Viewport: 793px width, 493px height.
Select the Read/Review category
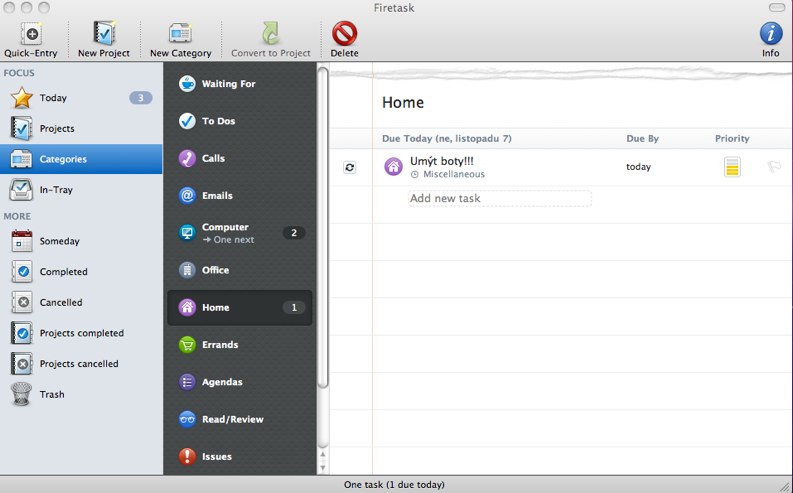coord(240,419)
